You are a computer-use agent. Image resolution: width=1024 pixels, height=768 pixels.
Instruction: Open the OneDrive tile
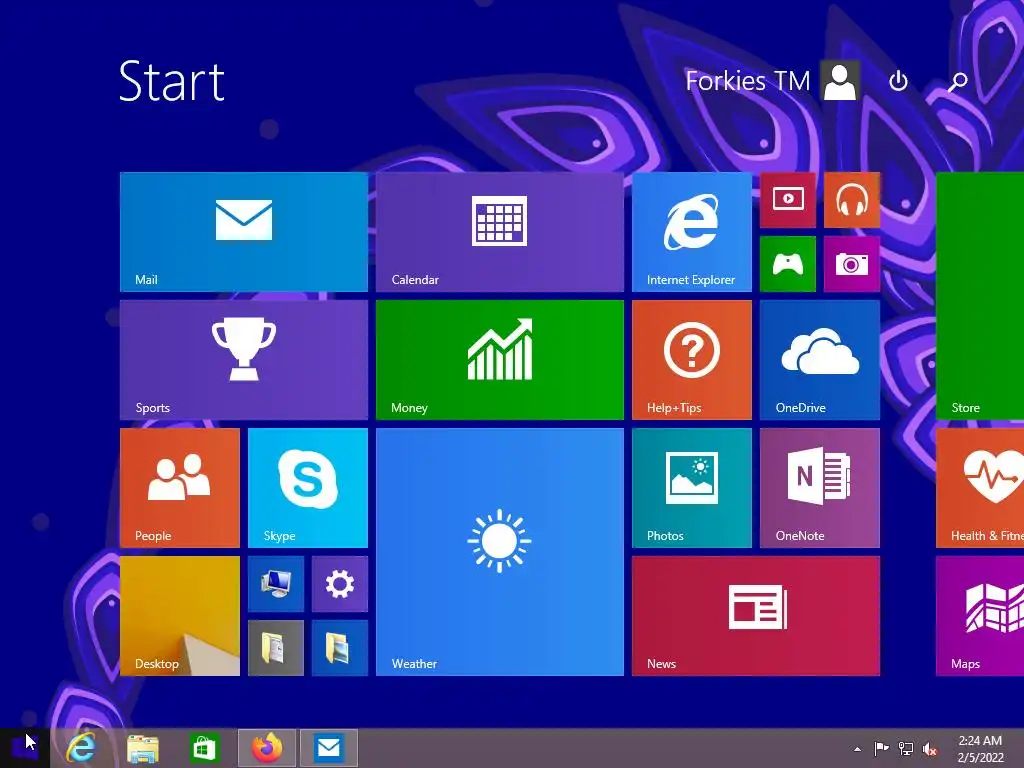[x=820, y=360]
